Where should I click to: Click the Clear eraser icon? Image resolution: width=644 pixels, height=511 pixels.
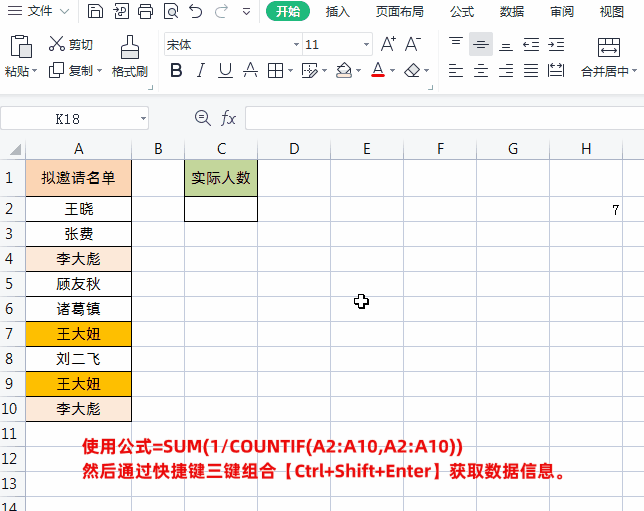coord(412,71)
